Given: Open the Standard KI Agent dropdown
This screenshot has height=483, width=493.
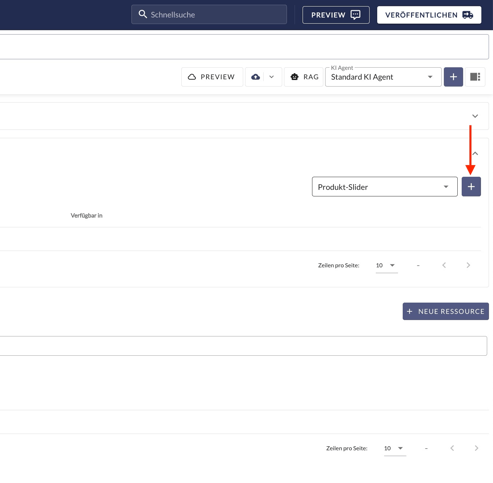Looking at the screenshot, I should pos(383,77).
